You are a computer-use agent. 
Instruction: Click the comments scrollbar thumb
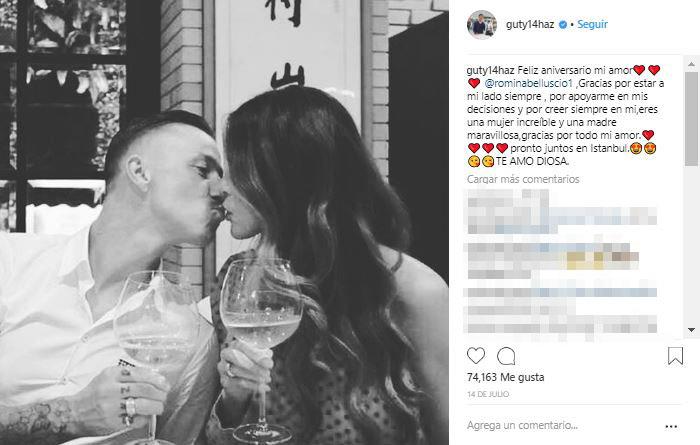pos(692,117)
